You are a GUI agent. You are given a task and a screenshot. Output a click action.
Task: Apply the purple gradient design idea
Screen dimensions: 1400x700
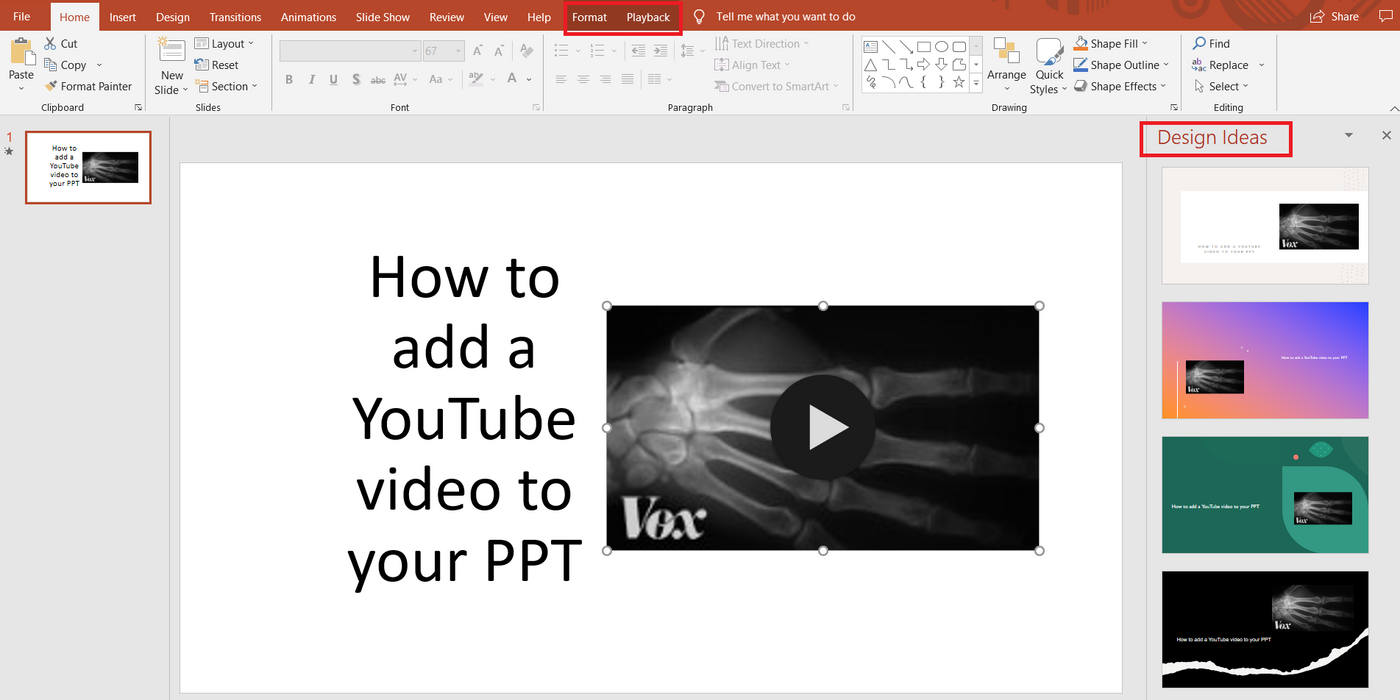coord(1265,360)
